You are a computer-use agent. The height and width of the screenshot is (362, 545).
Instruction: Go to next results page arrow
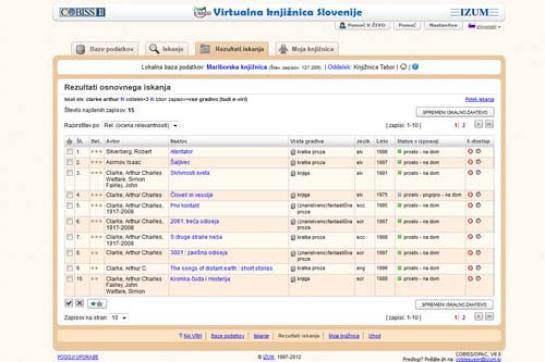478,124
